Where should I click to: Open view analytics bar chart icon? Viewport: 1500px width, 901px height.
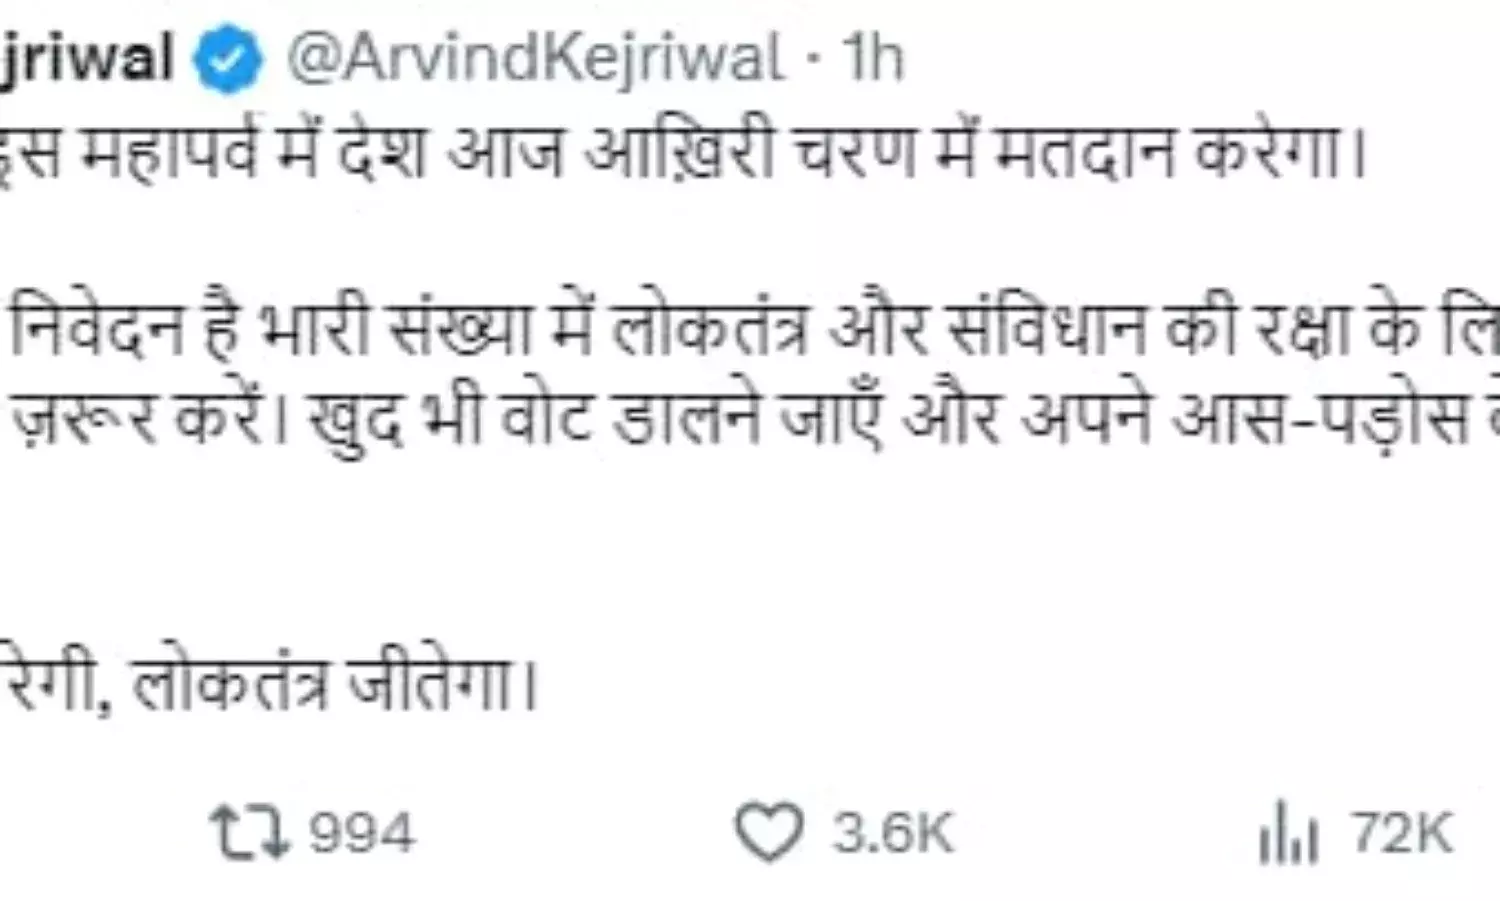1288,835
